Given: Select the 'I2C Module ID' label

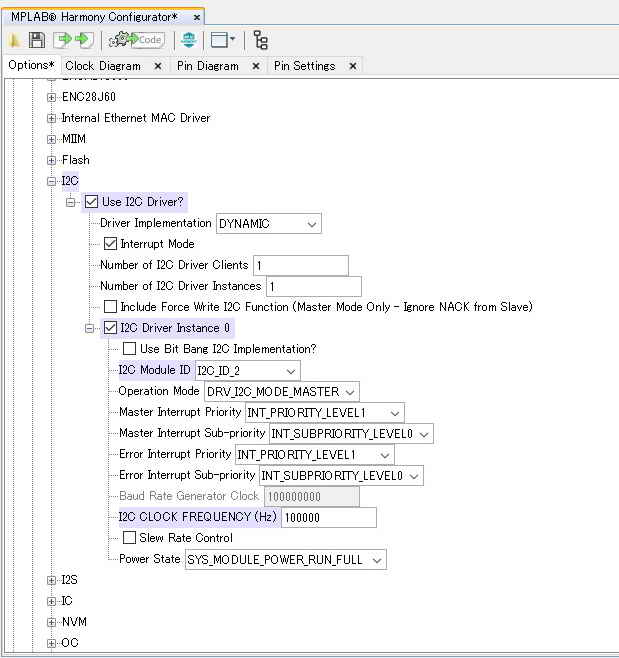Looking at the screenshot, I should tap(154, 370).
